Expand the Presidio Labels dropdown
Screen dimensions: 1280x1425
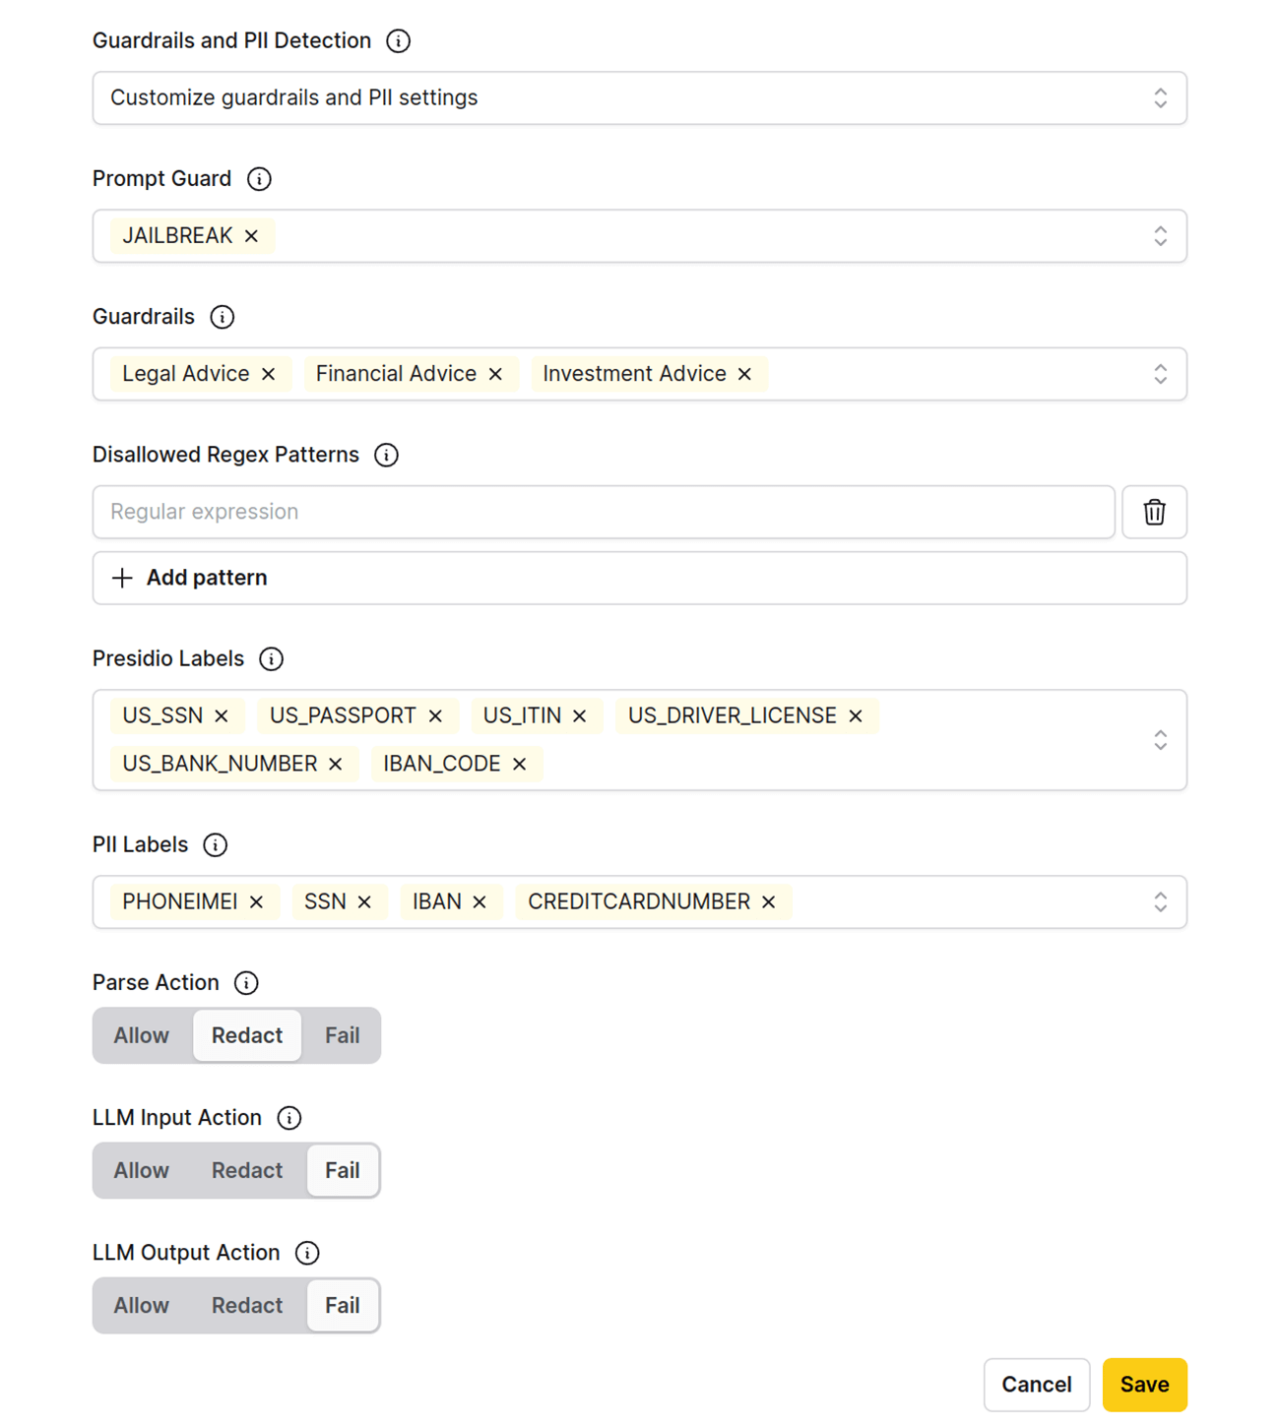1160,740
